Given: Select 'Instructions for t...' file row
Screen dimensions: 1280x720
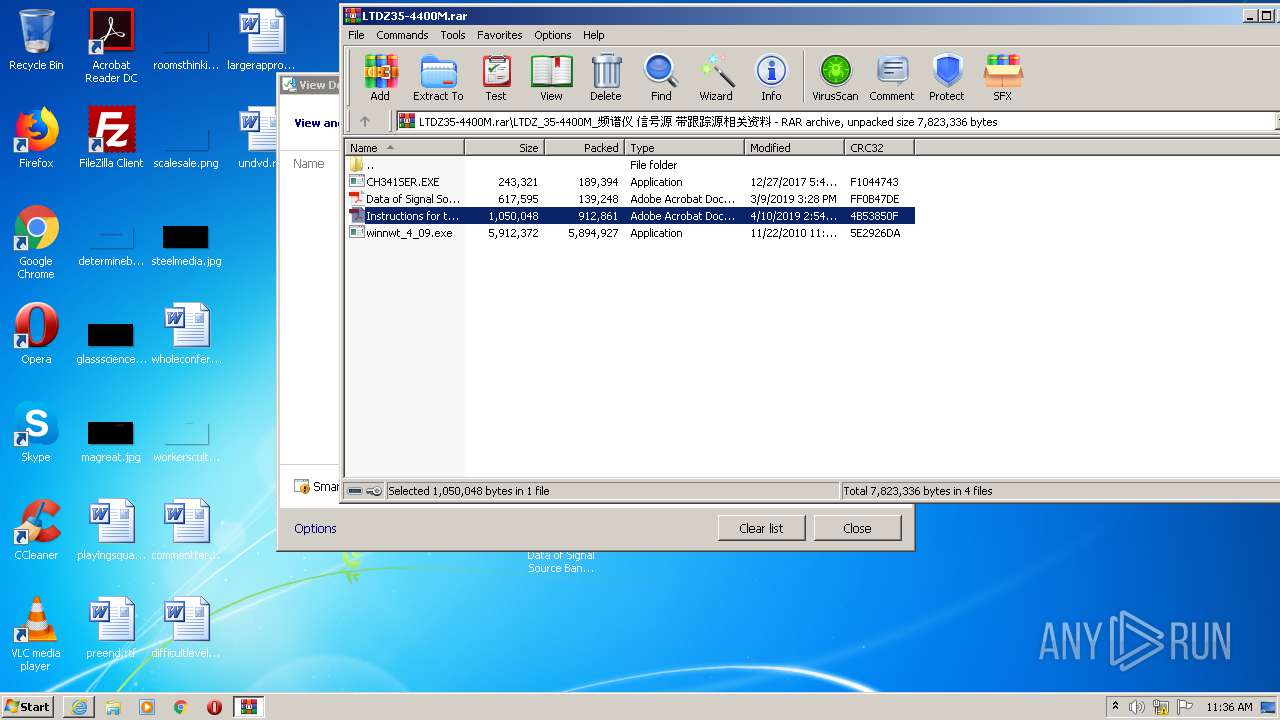Looking at the screenshot, I should [630, 216].
